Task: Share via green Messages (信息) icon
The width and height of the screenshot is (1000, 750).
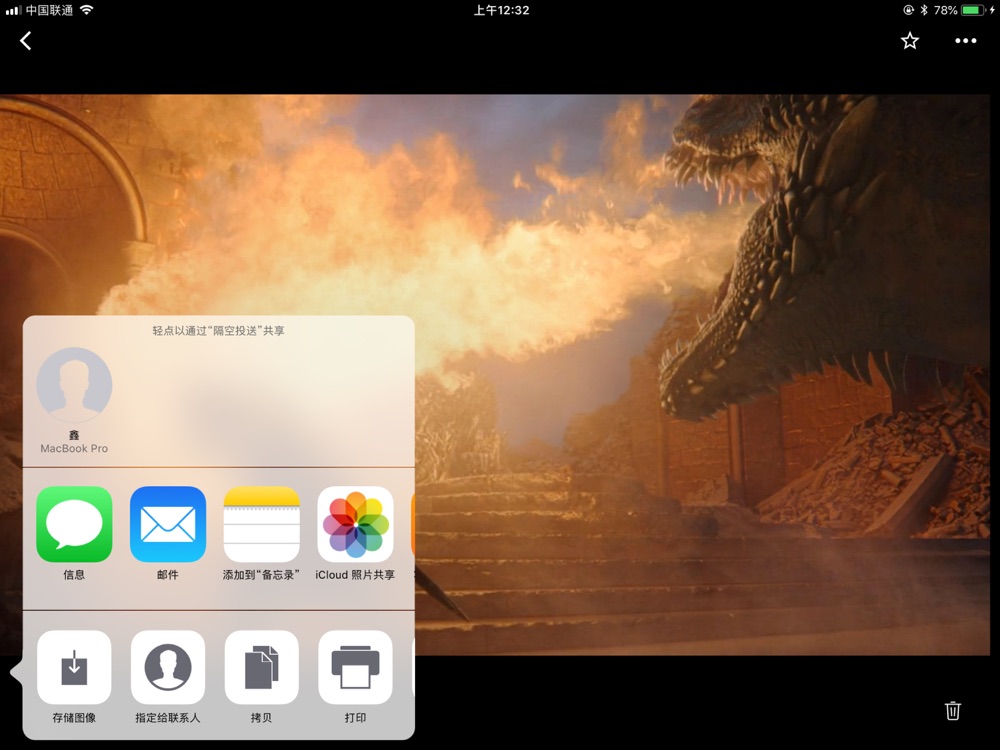Action: click(74, 525)
